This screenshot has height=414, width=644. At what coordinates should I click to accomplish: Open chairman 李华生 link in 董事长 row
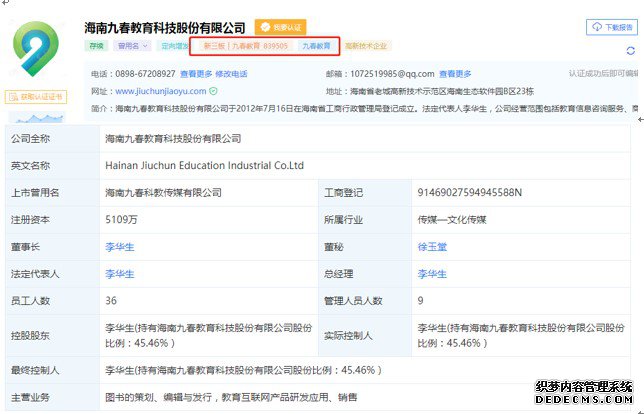(120, 247)
